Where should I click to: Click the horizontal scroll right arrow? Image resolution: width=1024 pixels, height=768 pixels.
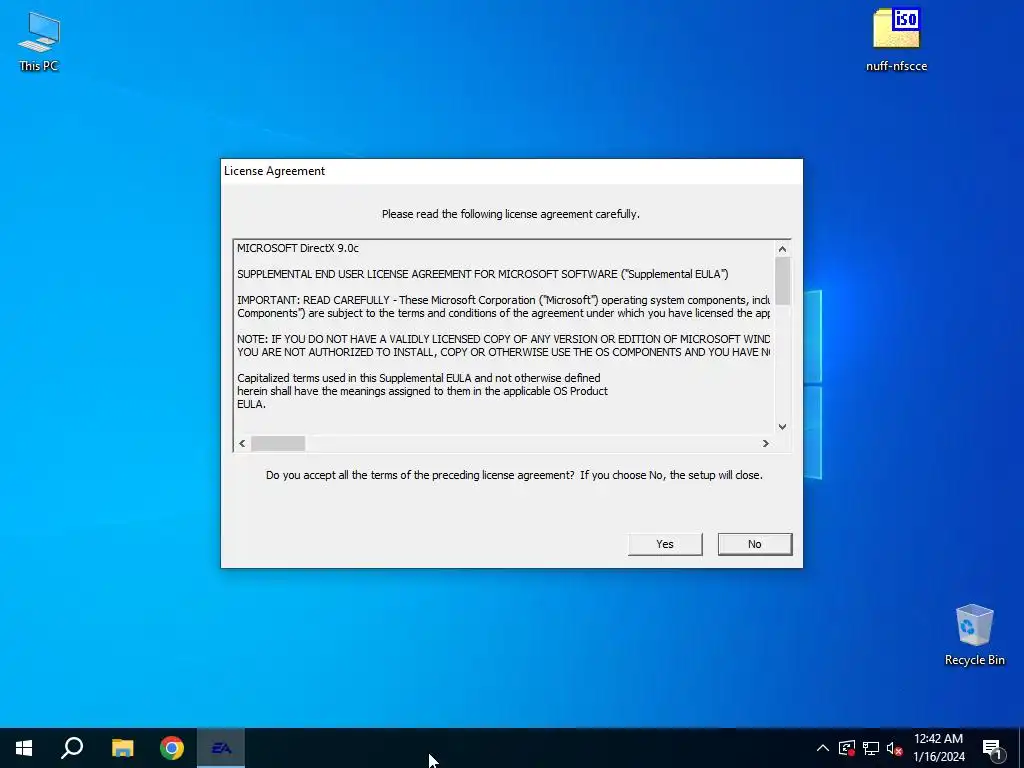pyautogui.click(x=765, y=443)
